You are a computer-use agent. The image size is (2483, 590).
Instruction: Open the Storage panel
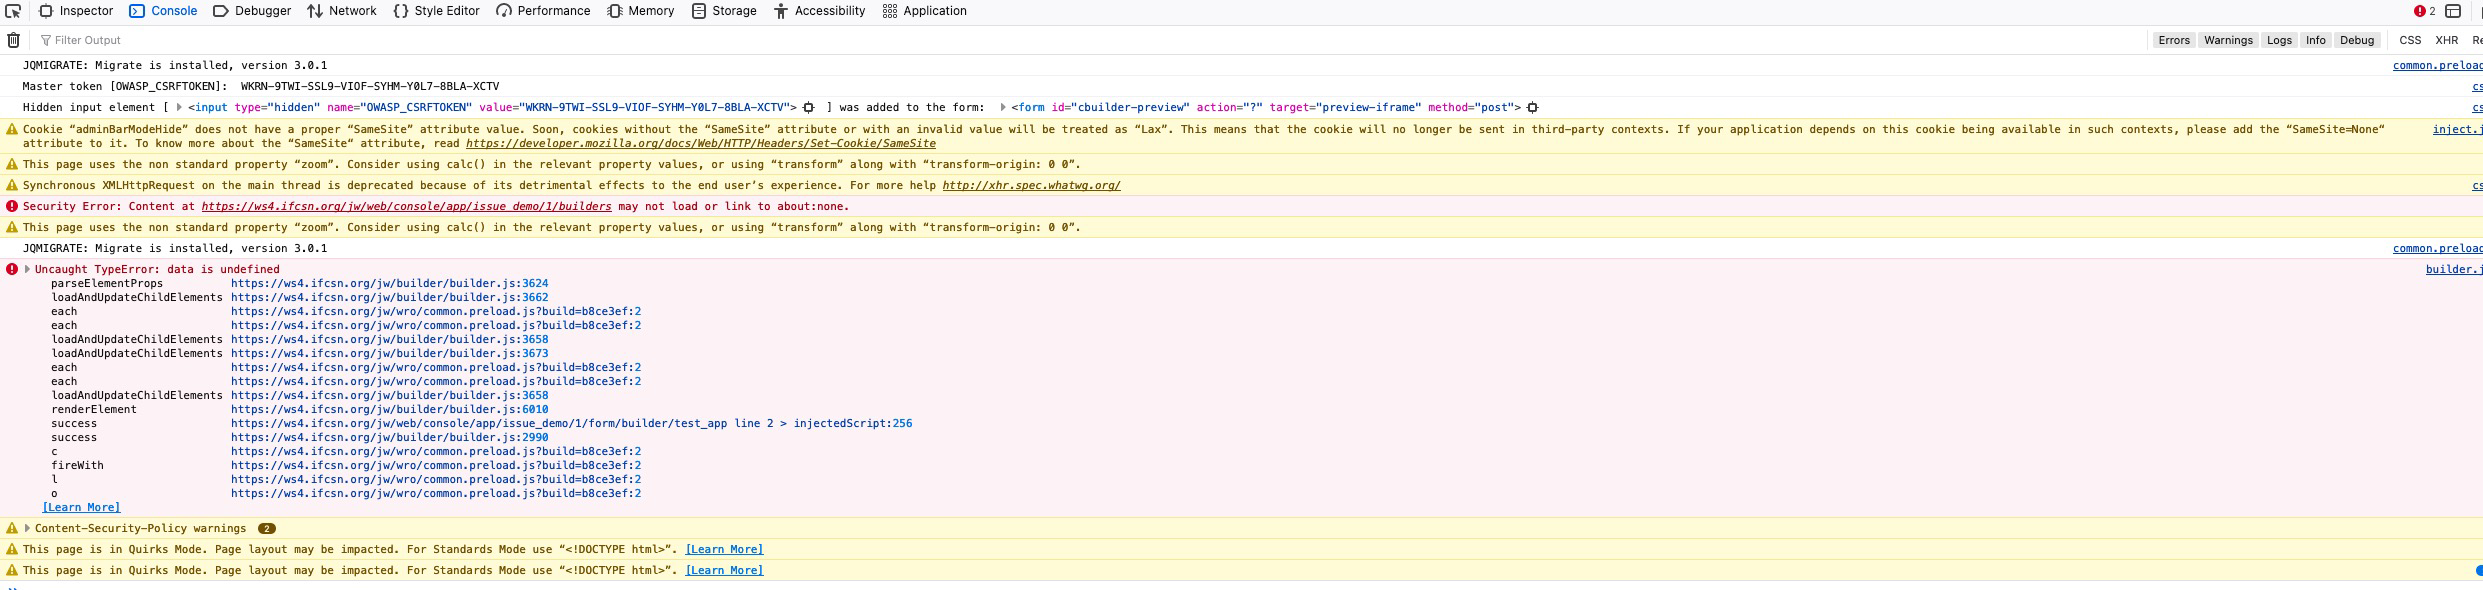(724, 11)
